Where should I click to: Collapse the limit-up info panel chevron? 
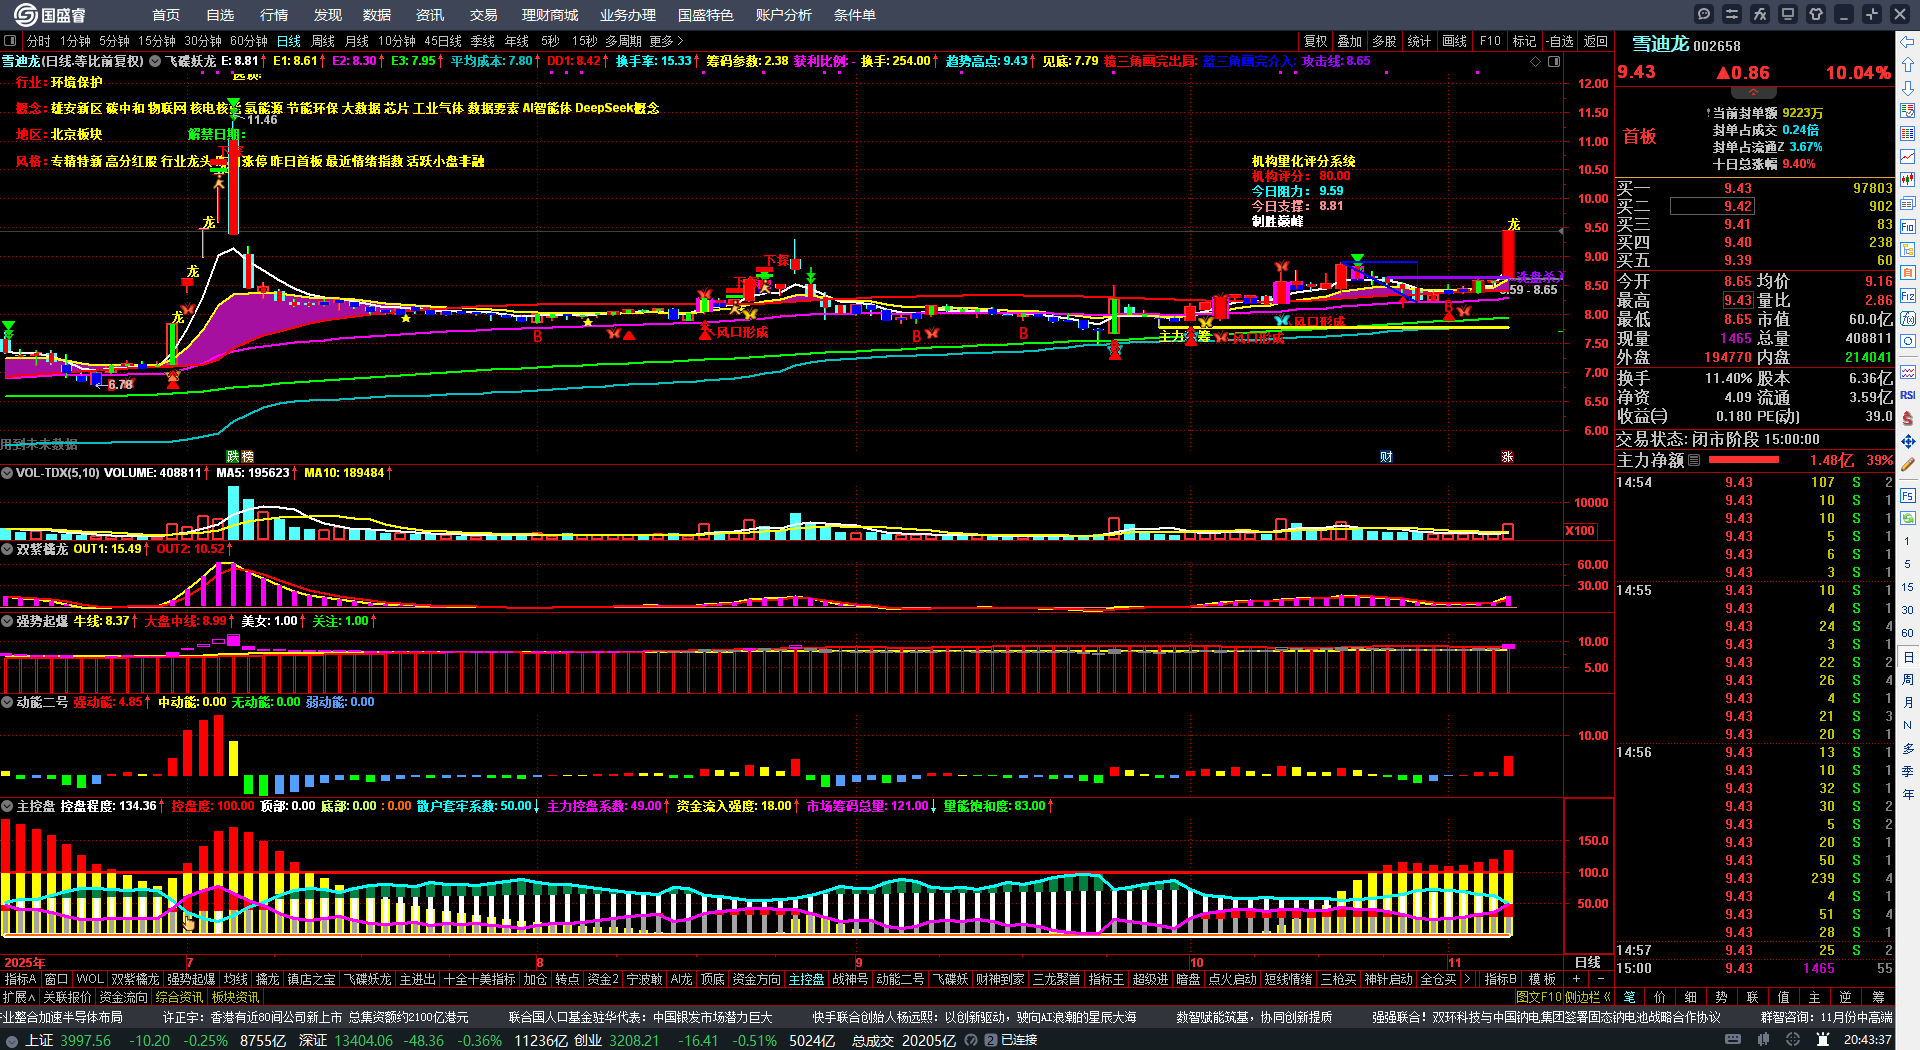pyautogui.click(x=1752, y=91)
